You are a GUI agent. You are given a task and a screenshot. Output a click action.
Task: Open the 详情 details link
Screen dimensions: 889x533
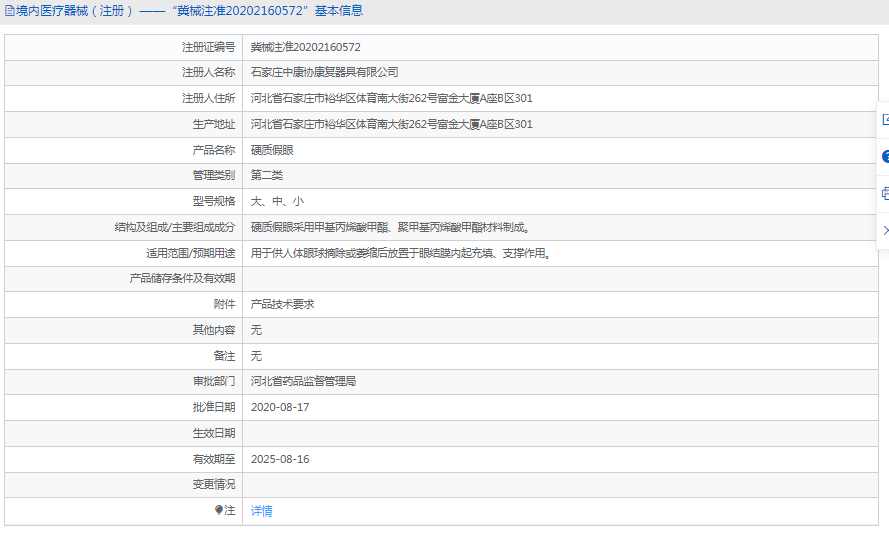click(x=261, y=511)
